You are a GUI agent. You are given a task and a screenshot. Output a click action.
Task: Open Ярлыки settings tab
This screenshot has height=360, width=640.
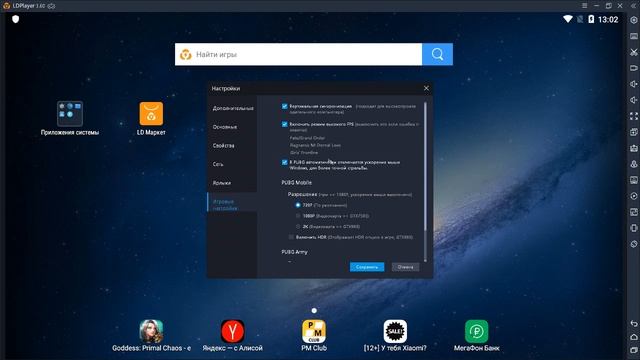(x=233, y=183)
